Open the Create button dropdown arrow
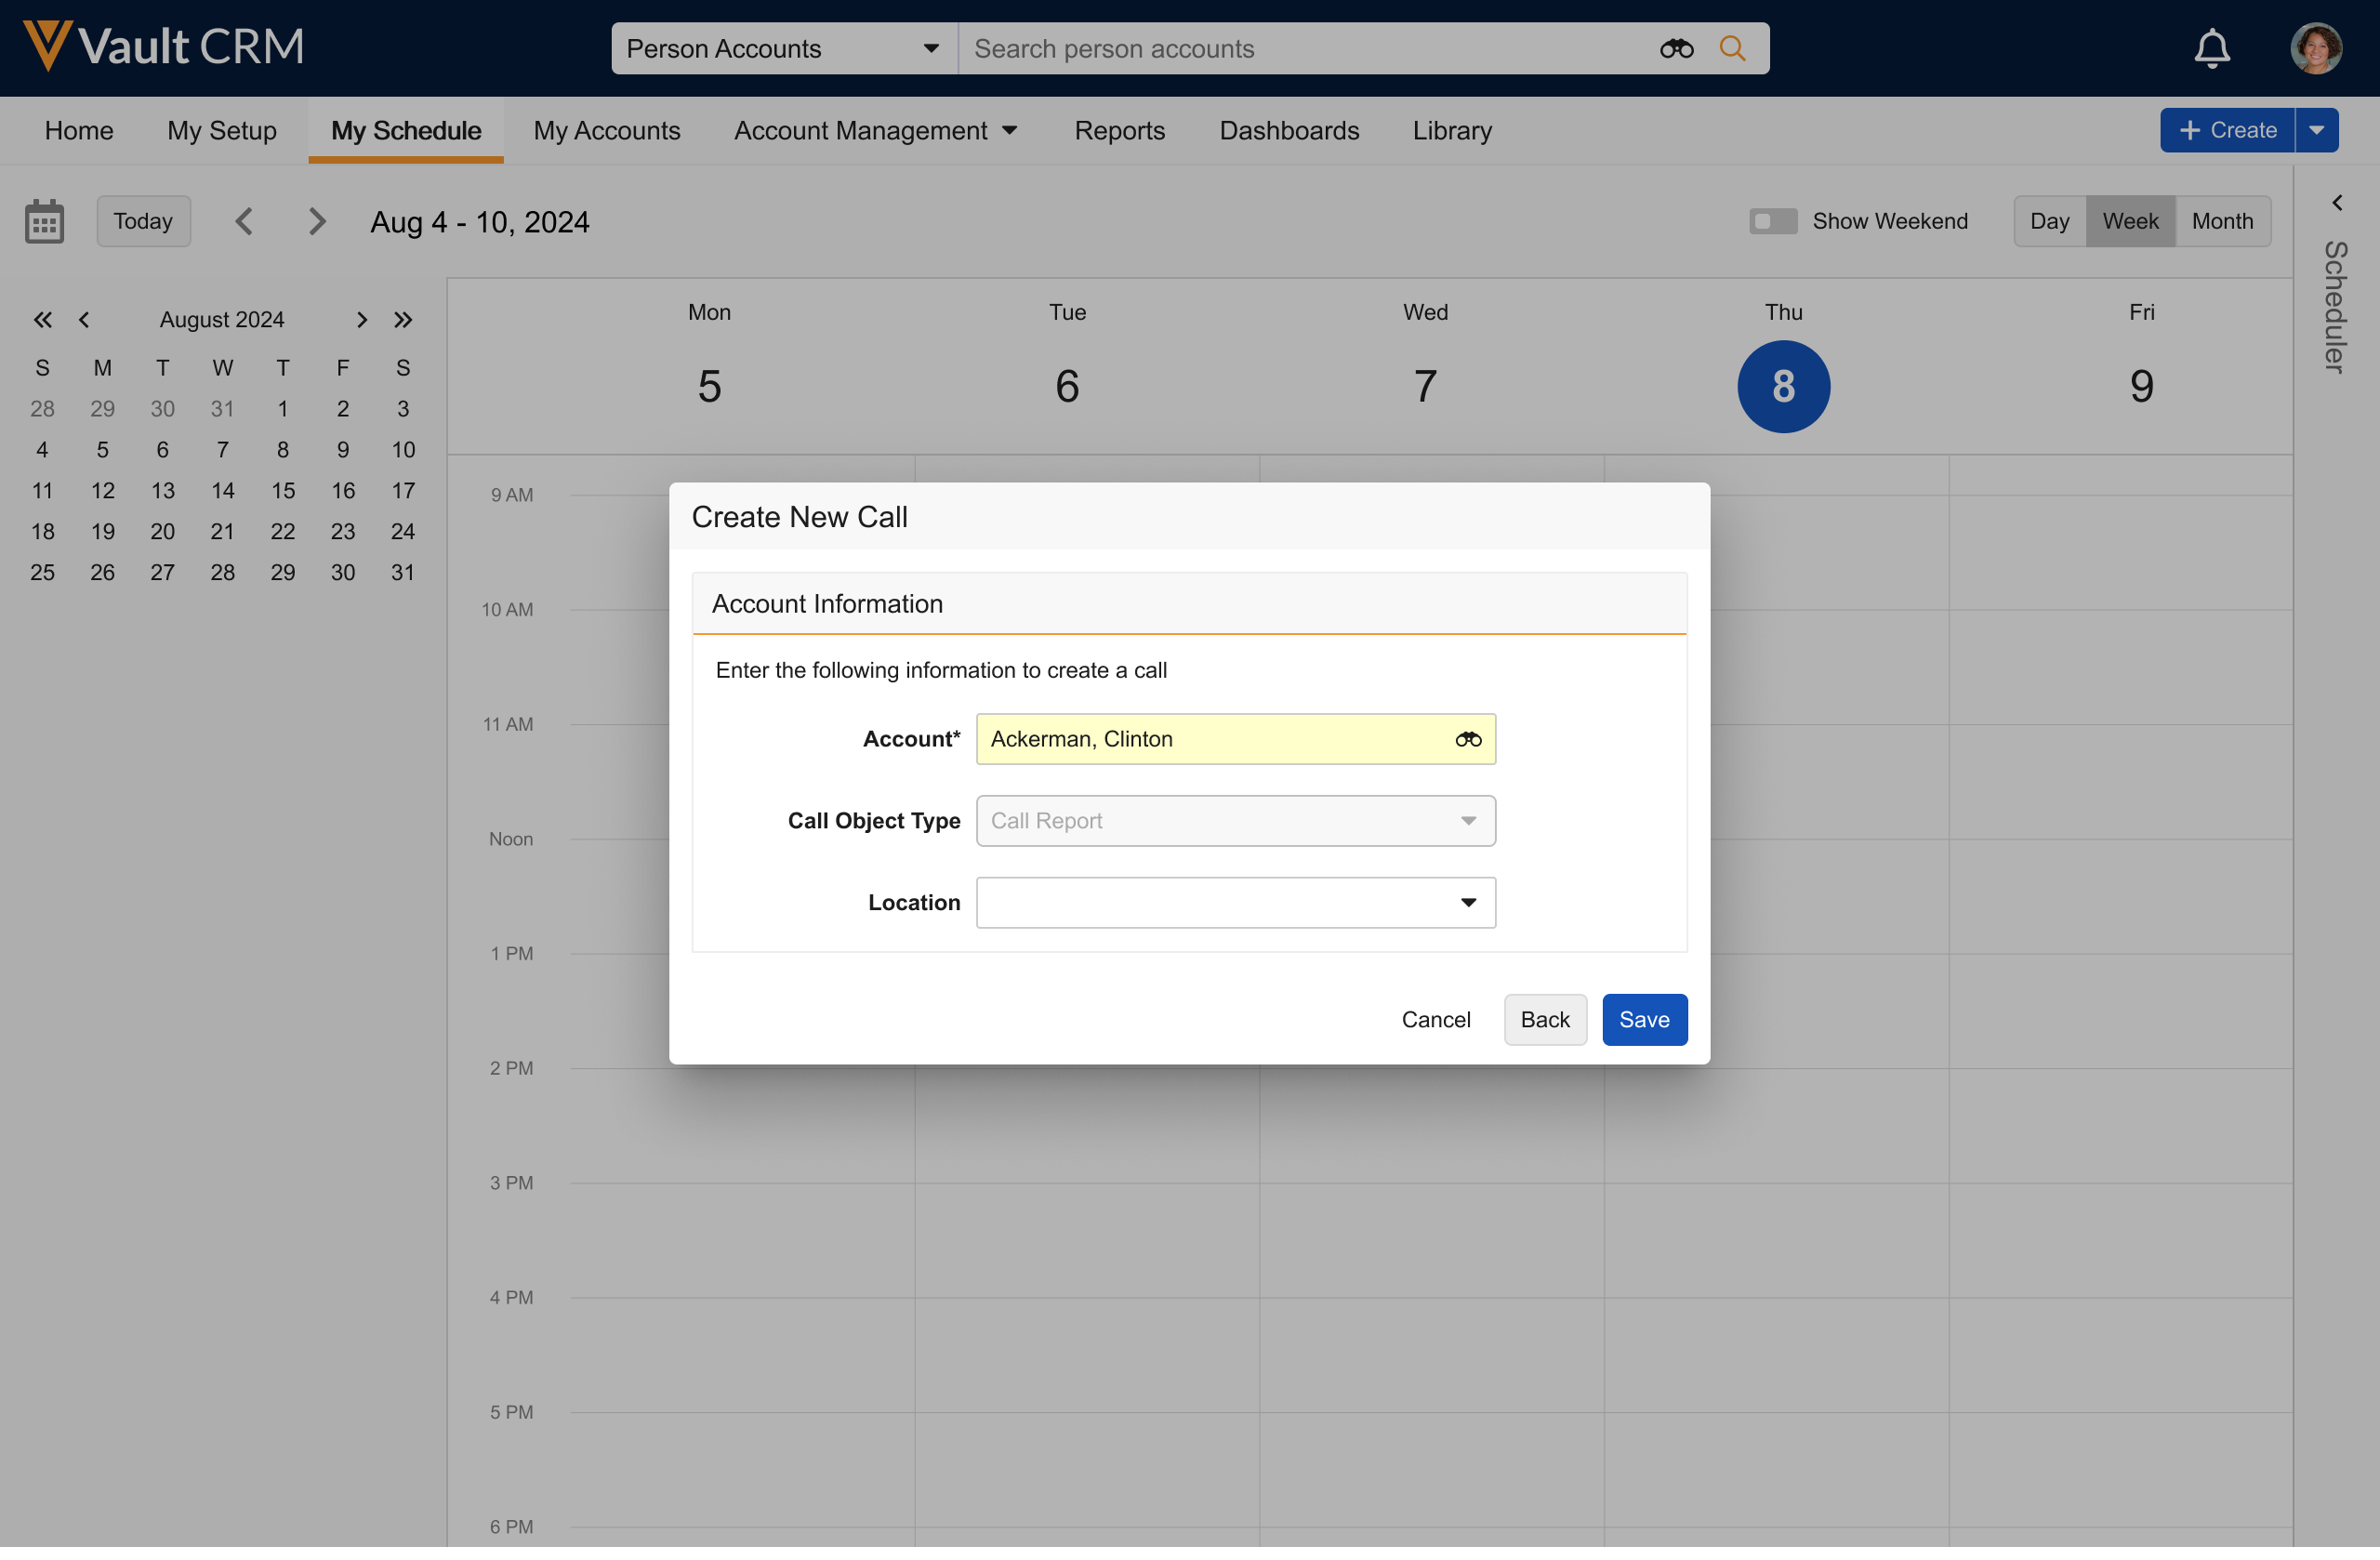The image size is (2380, 1560). (x=2316, y=130)
